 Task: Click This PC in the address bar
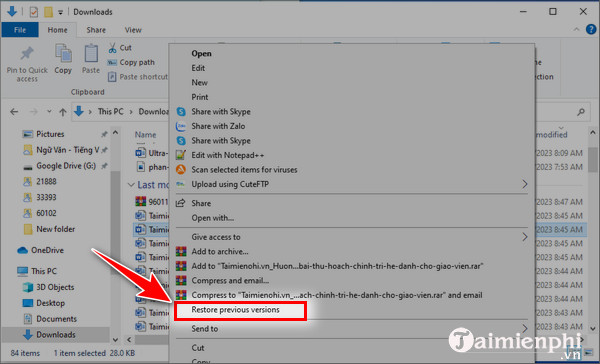coord(111,111)
